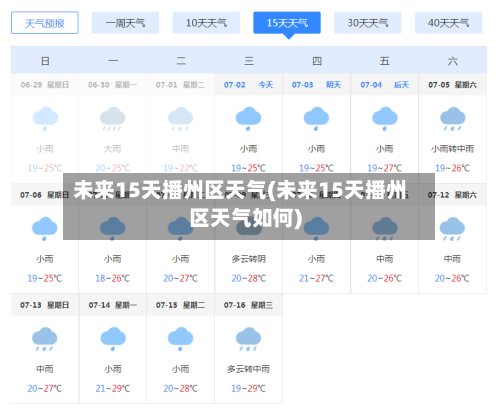Click the 四 weekday column header
Image resolution: width=500 pixels, height=413 pixels.
[317, 61]
